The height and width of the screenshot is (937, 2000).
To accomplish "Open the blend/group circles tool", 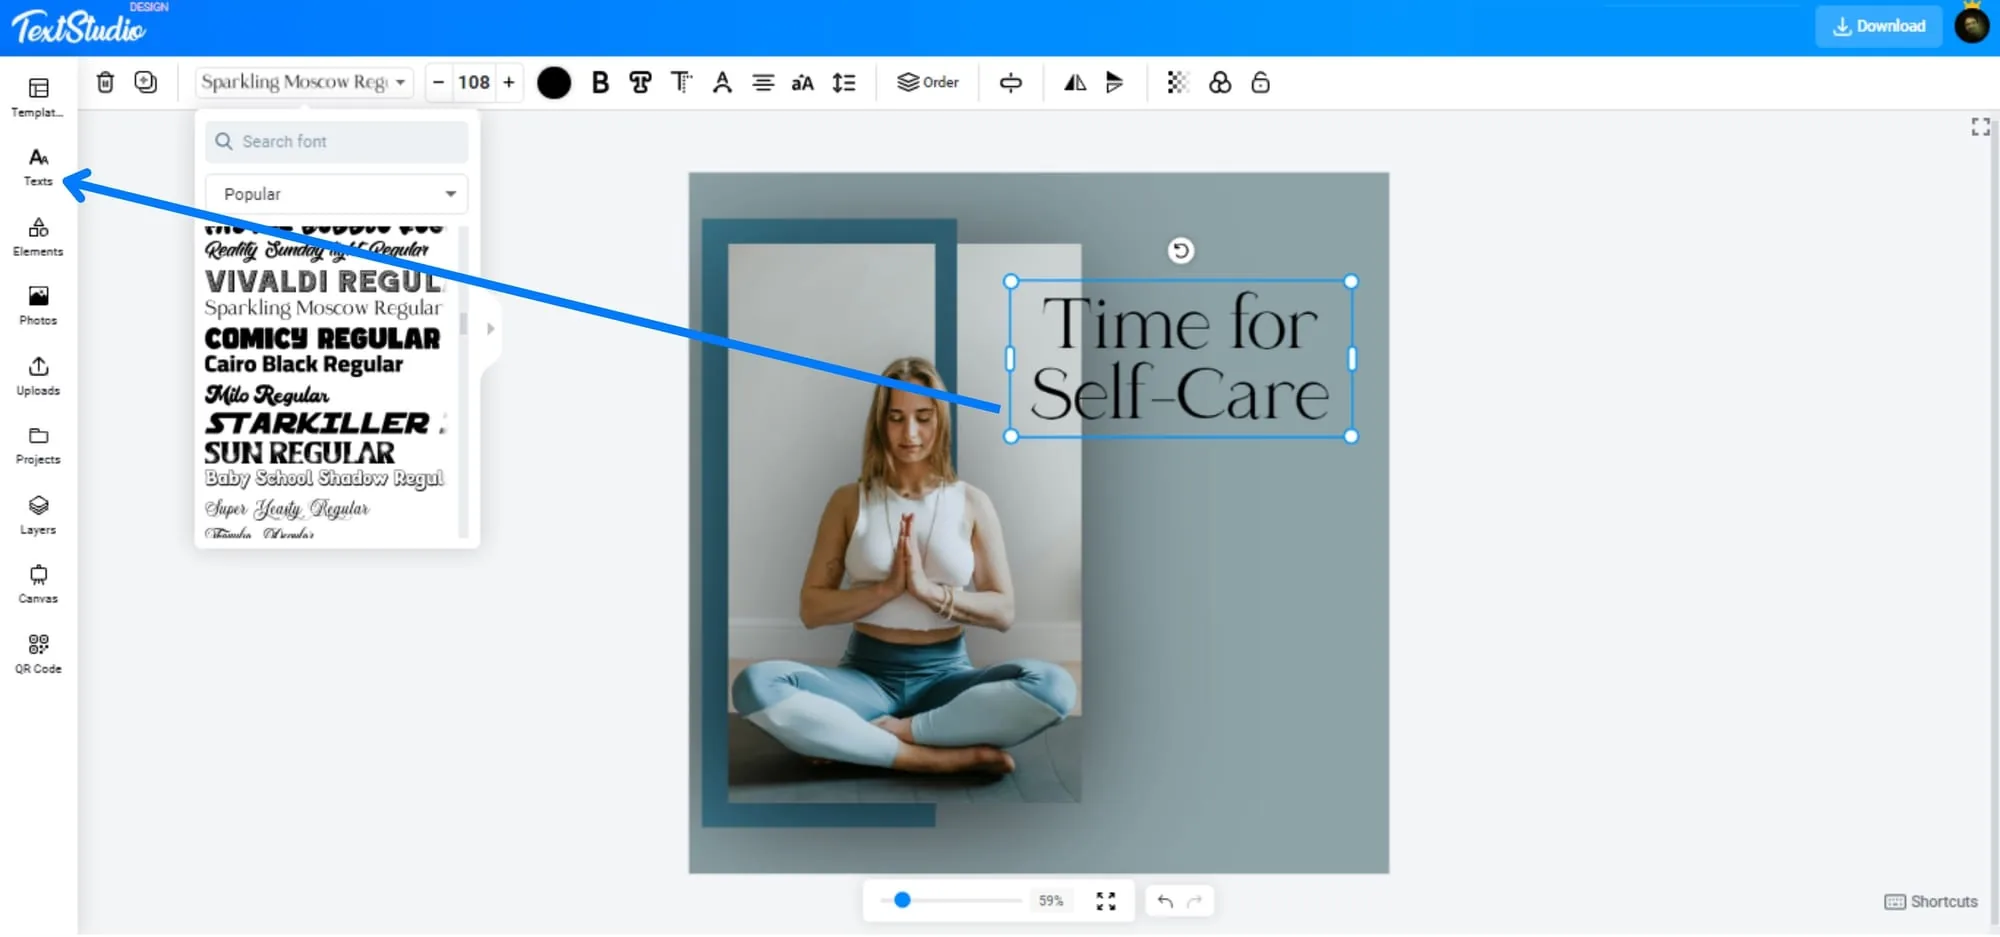I will click(x=1220, y=83).
